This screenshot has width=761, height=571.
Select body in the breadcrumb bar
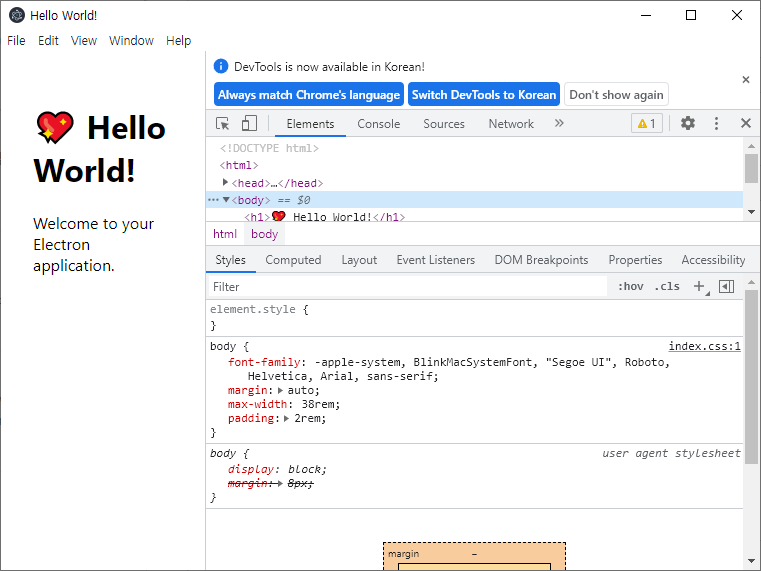pyautogui.click(x=265, y=234)
